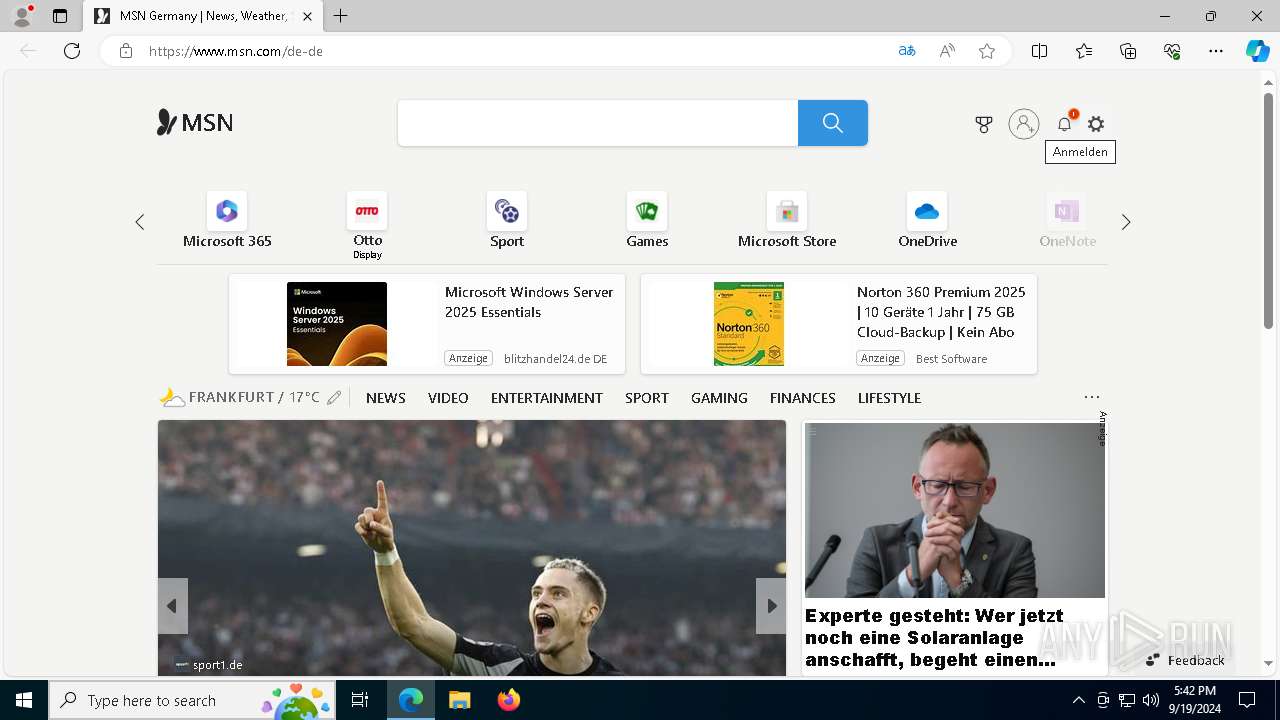Open the ENTERTAINMENT category tab
The image size is (1280, 720).
tap(547, 398)
